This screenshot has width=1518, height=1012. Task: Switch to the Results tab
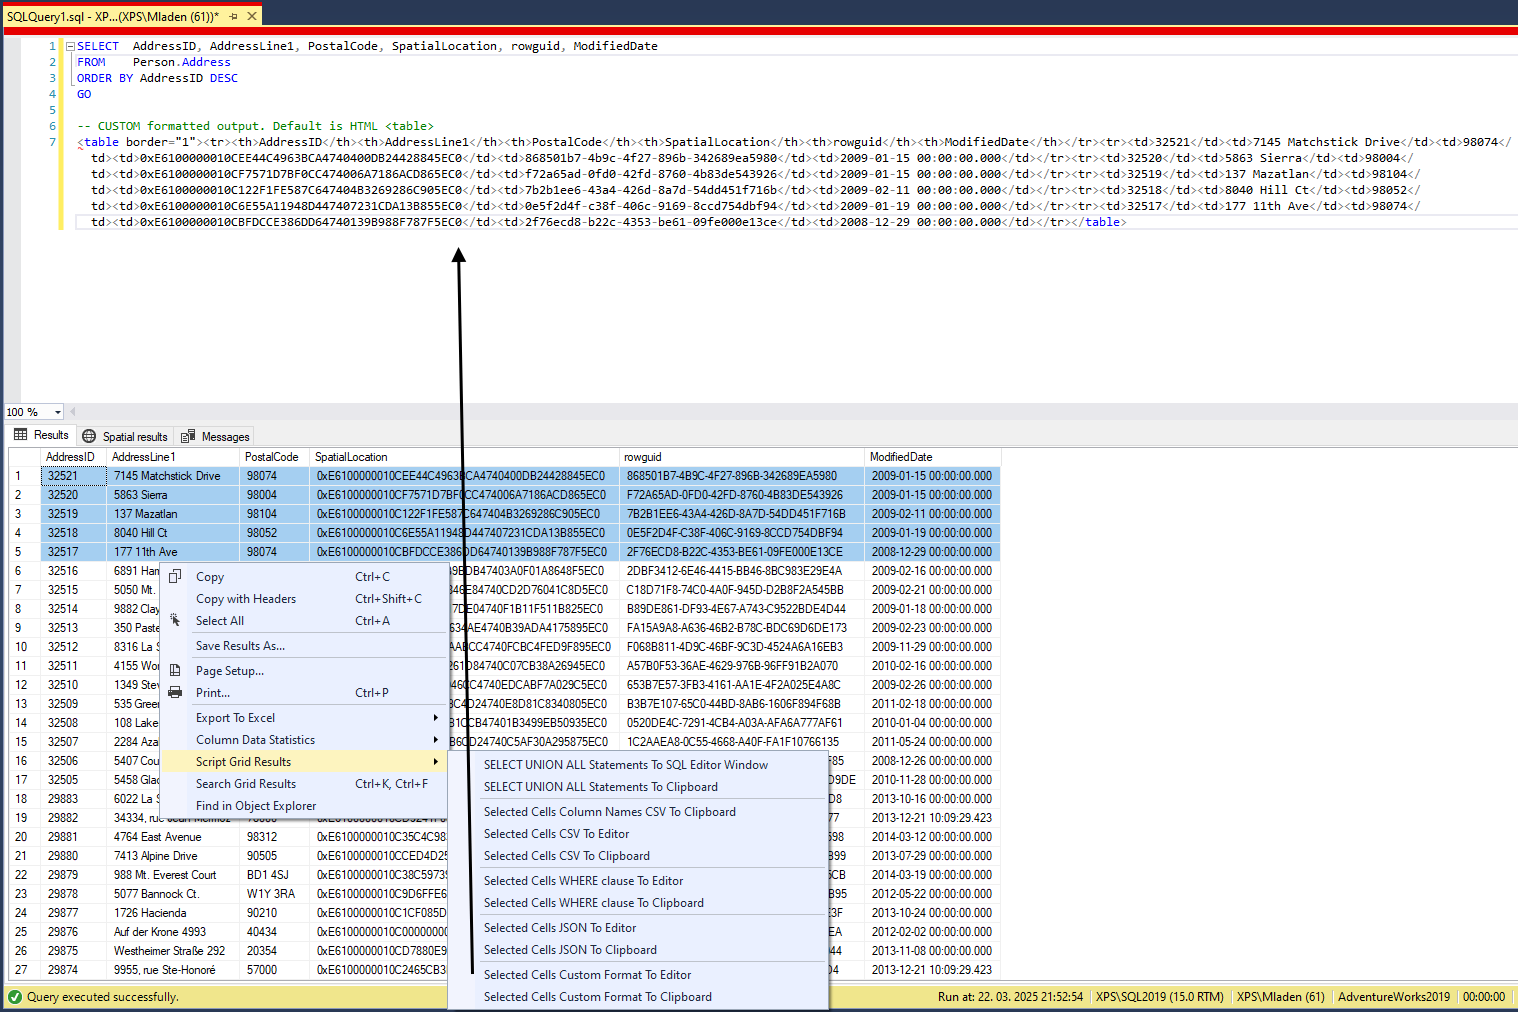(41, 435)
